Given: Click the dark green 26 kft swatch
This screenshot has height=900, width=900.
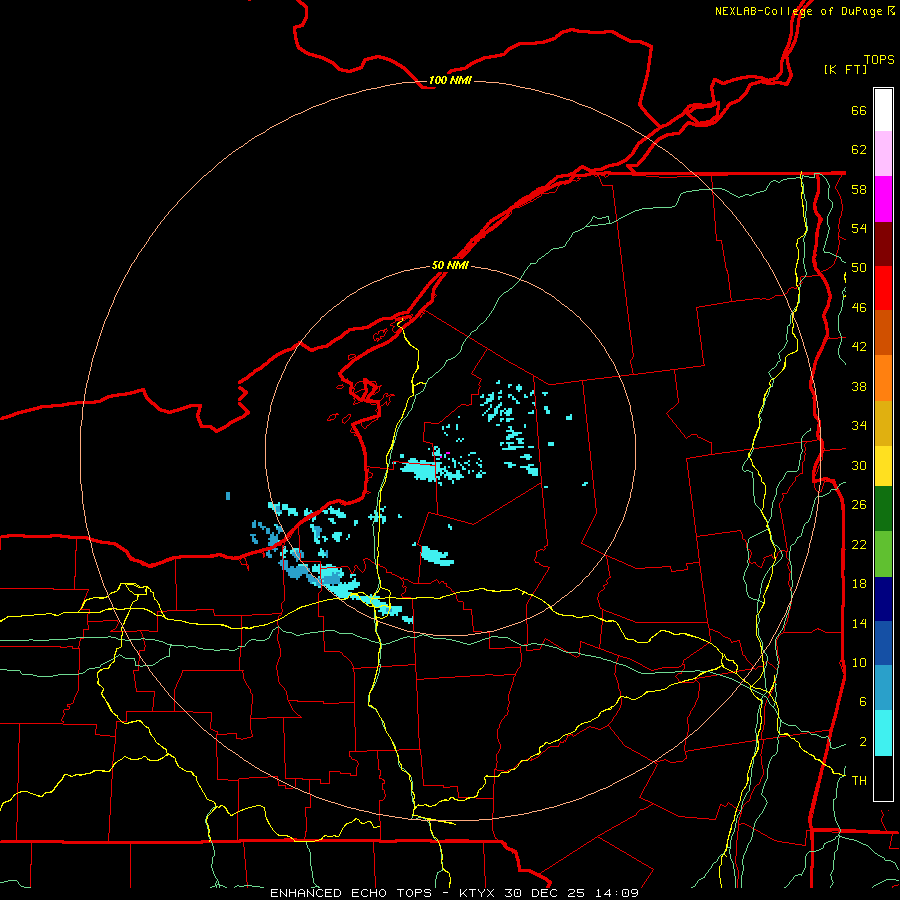Looking at the screenshot, I should (883, 509).
